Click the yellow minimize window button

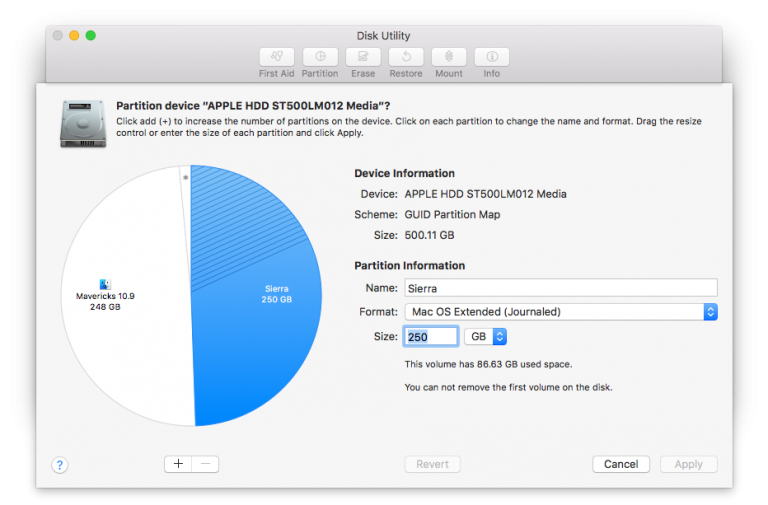(74, 35)
